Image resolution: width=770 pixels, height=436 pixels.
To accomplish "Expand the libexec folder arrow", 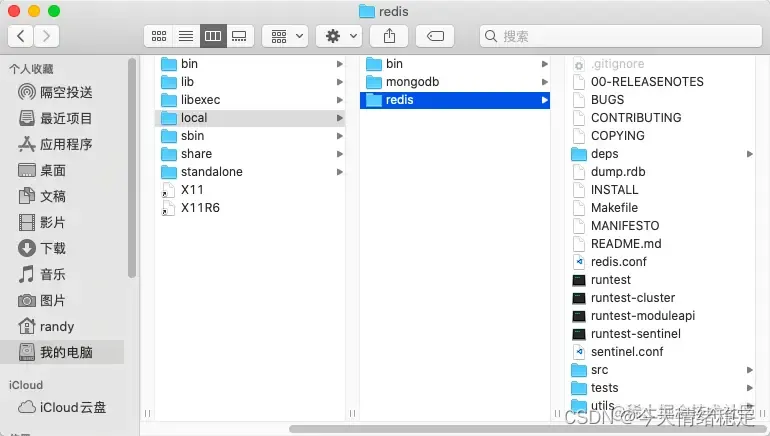I will coord(339,100).
